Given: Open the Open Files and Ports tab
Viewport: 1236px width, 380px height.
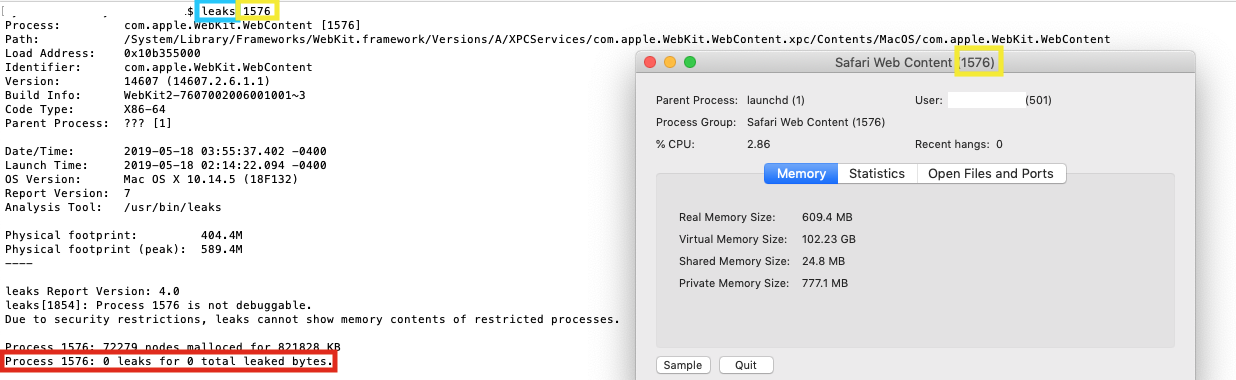Looking at the screenshot, I should pyautogui.click(x=991, y=173).
